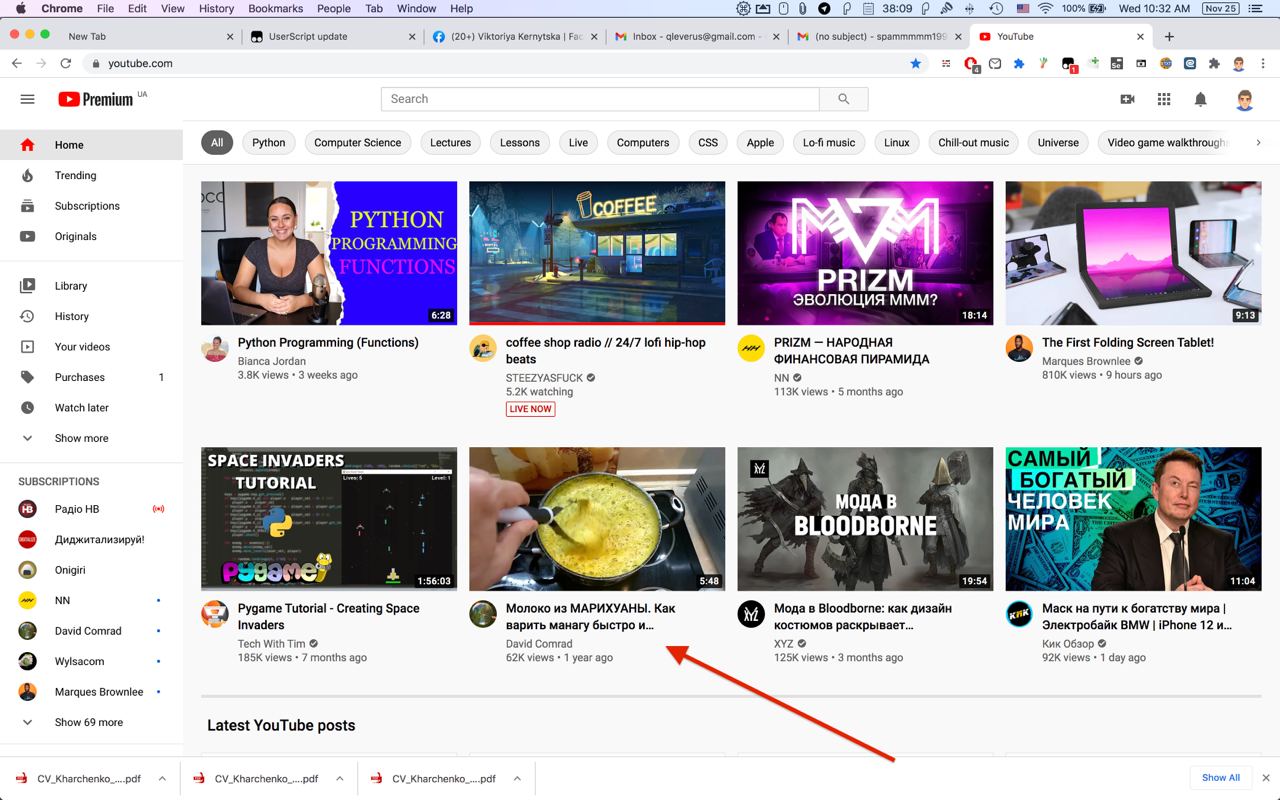Open Your videos in the sidebar

tap(91, 347)
